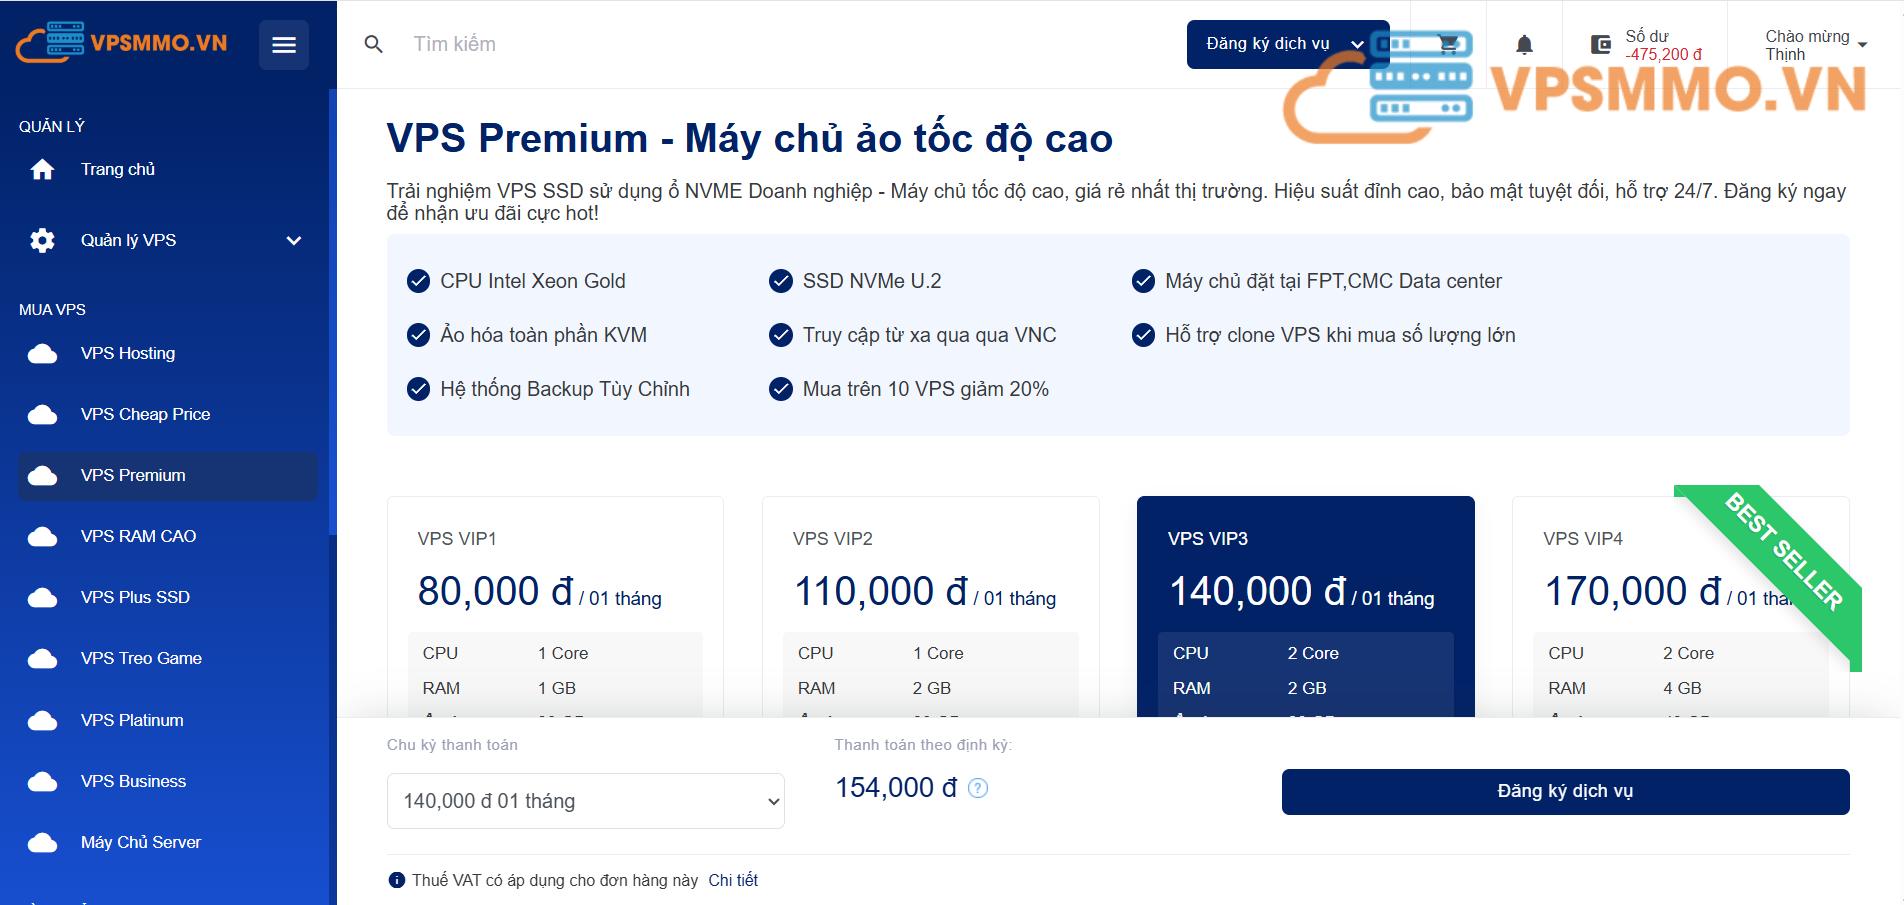Open the Chi tiết VAT details link
1904x905 pixels.
click(733, 881)
